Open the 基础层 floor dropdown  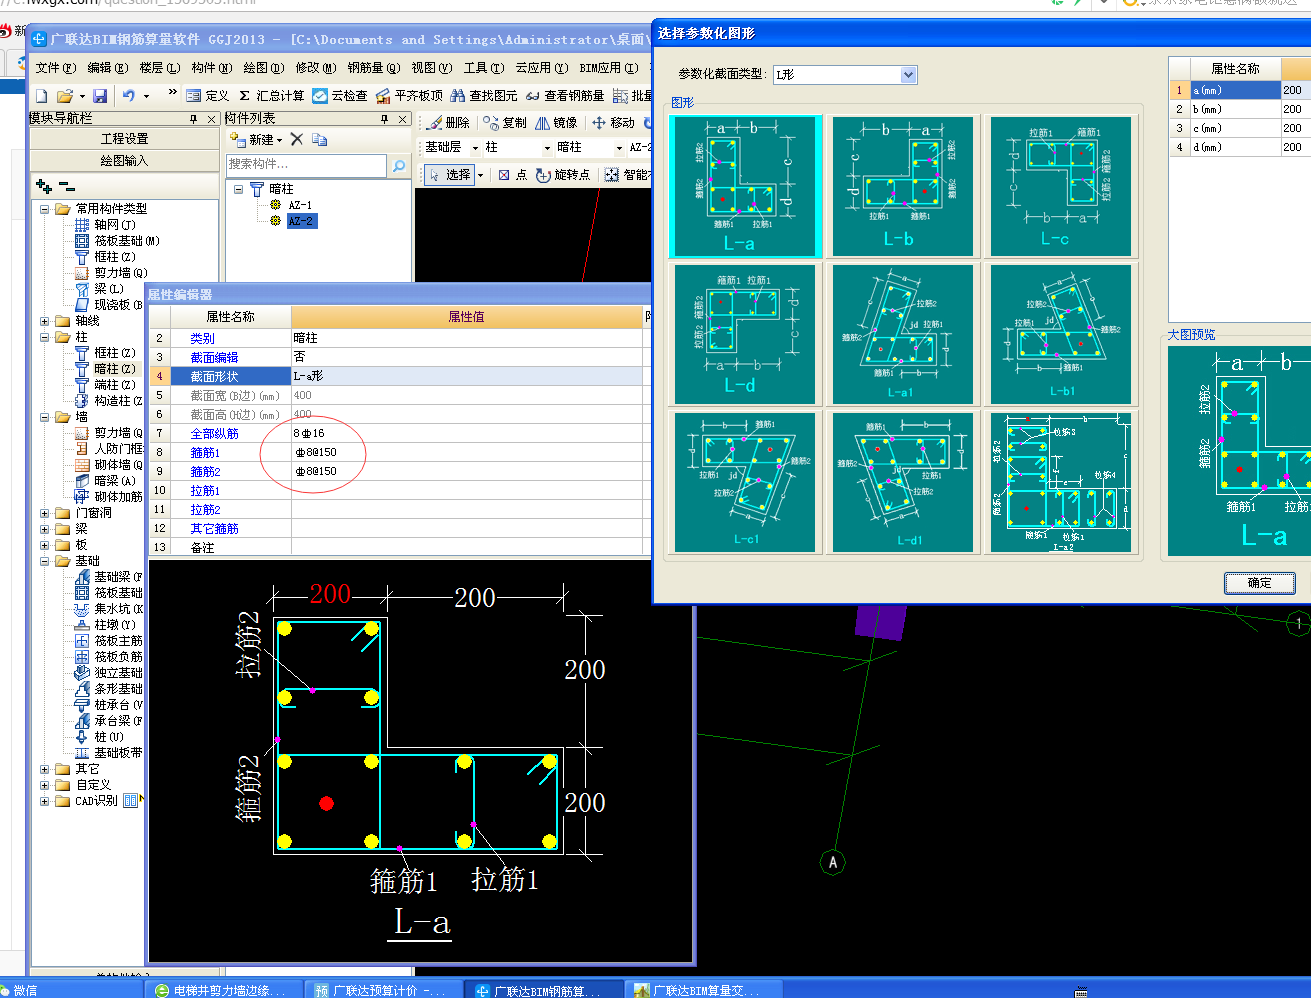pyautogui.click(x=474, y=147)
